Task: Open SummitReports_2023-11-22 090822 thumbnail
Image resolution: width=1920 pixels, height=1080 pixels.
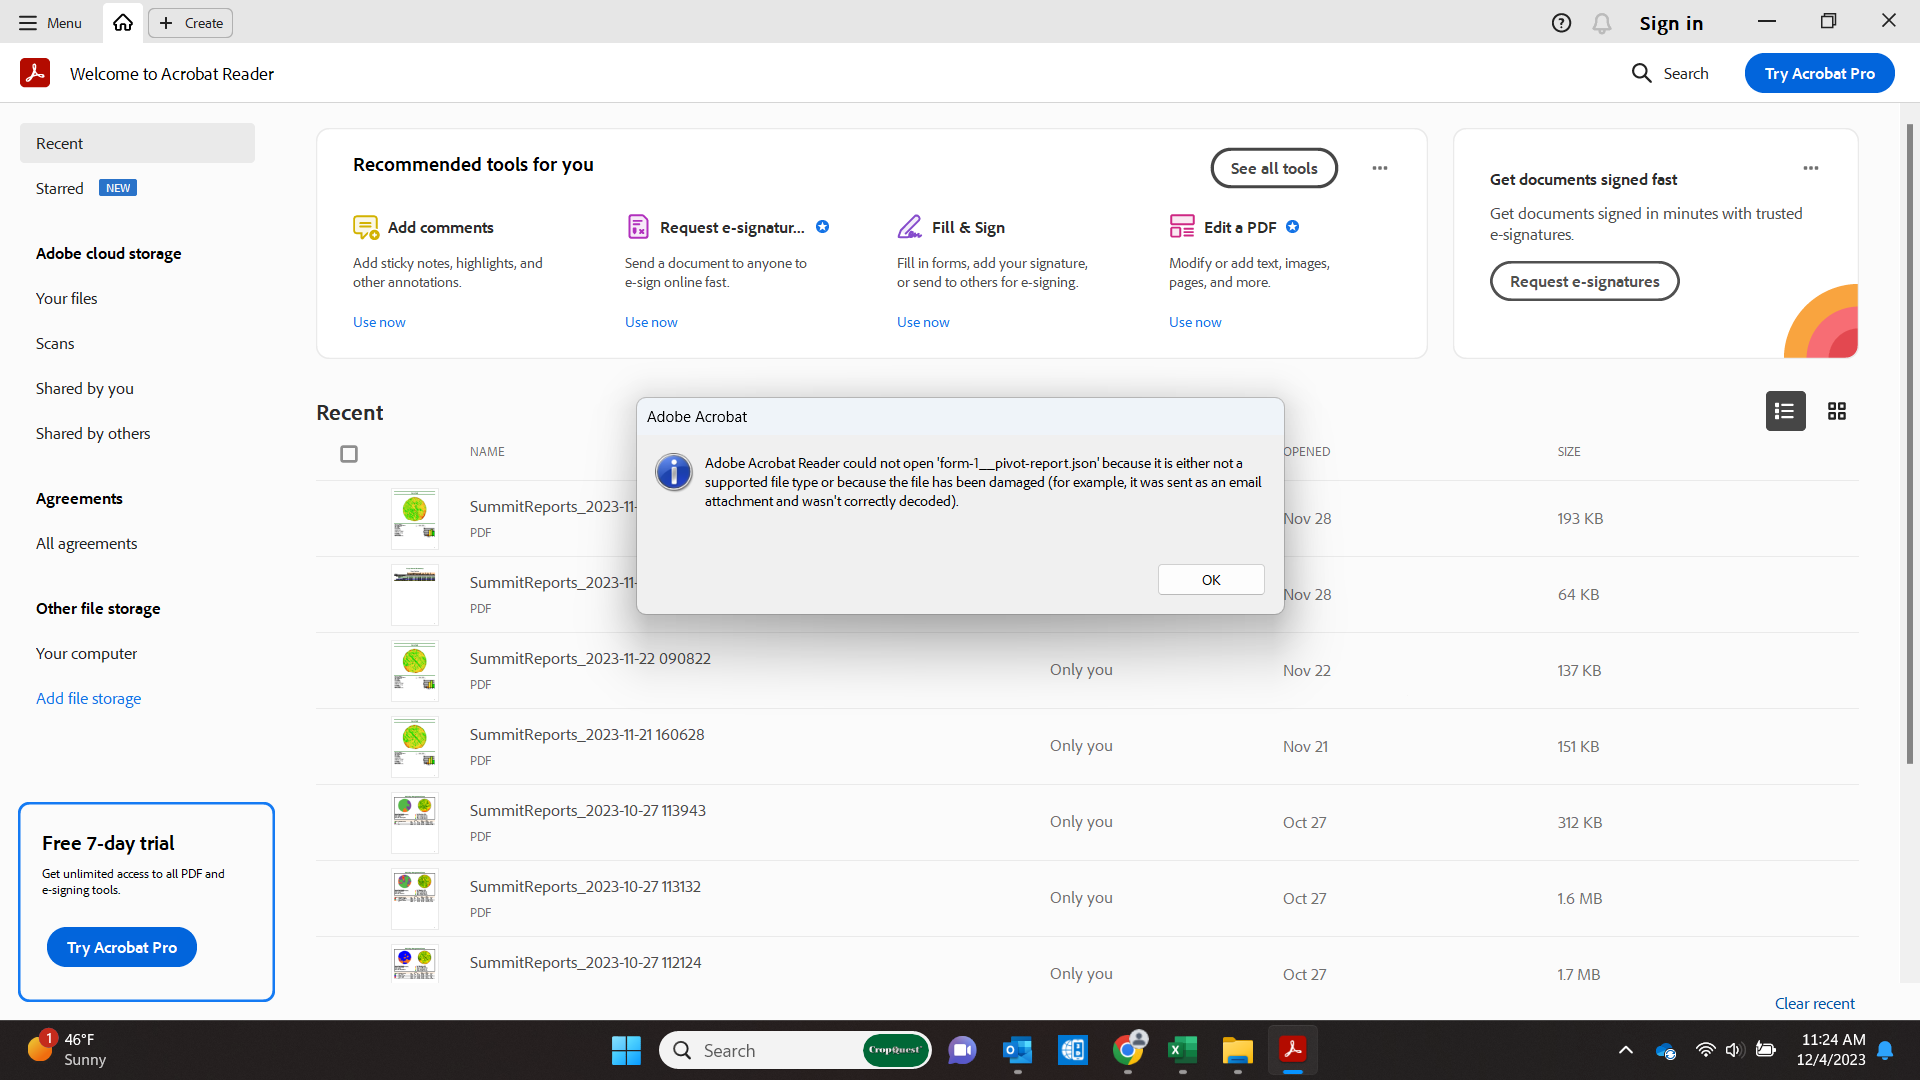Action: [414, 670]
